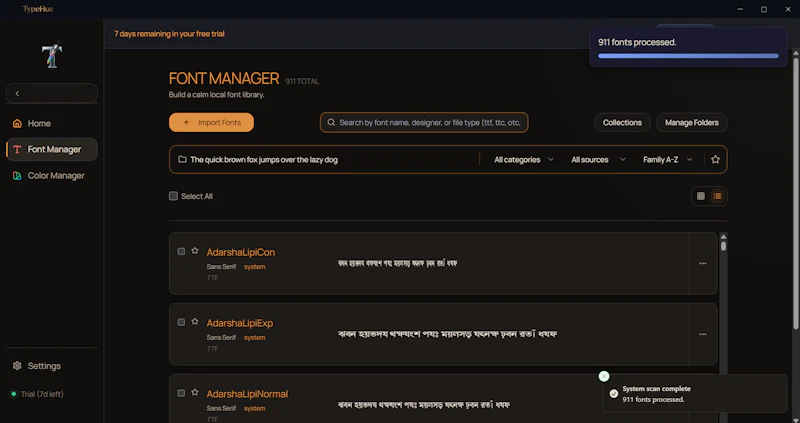
Task: Open the AdarshaLipiCon more options menu
Action: (x=703, y=263)
